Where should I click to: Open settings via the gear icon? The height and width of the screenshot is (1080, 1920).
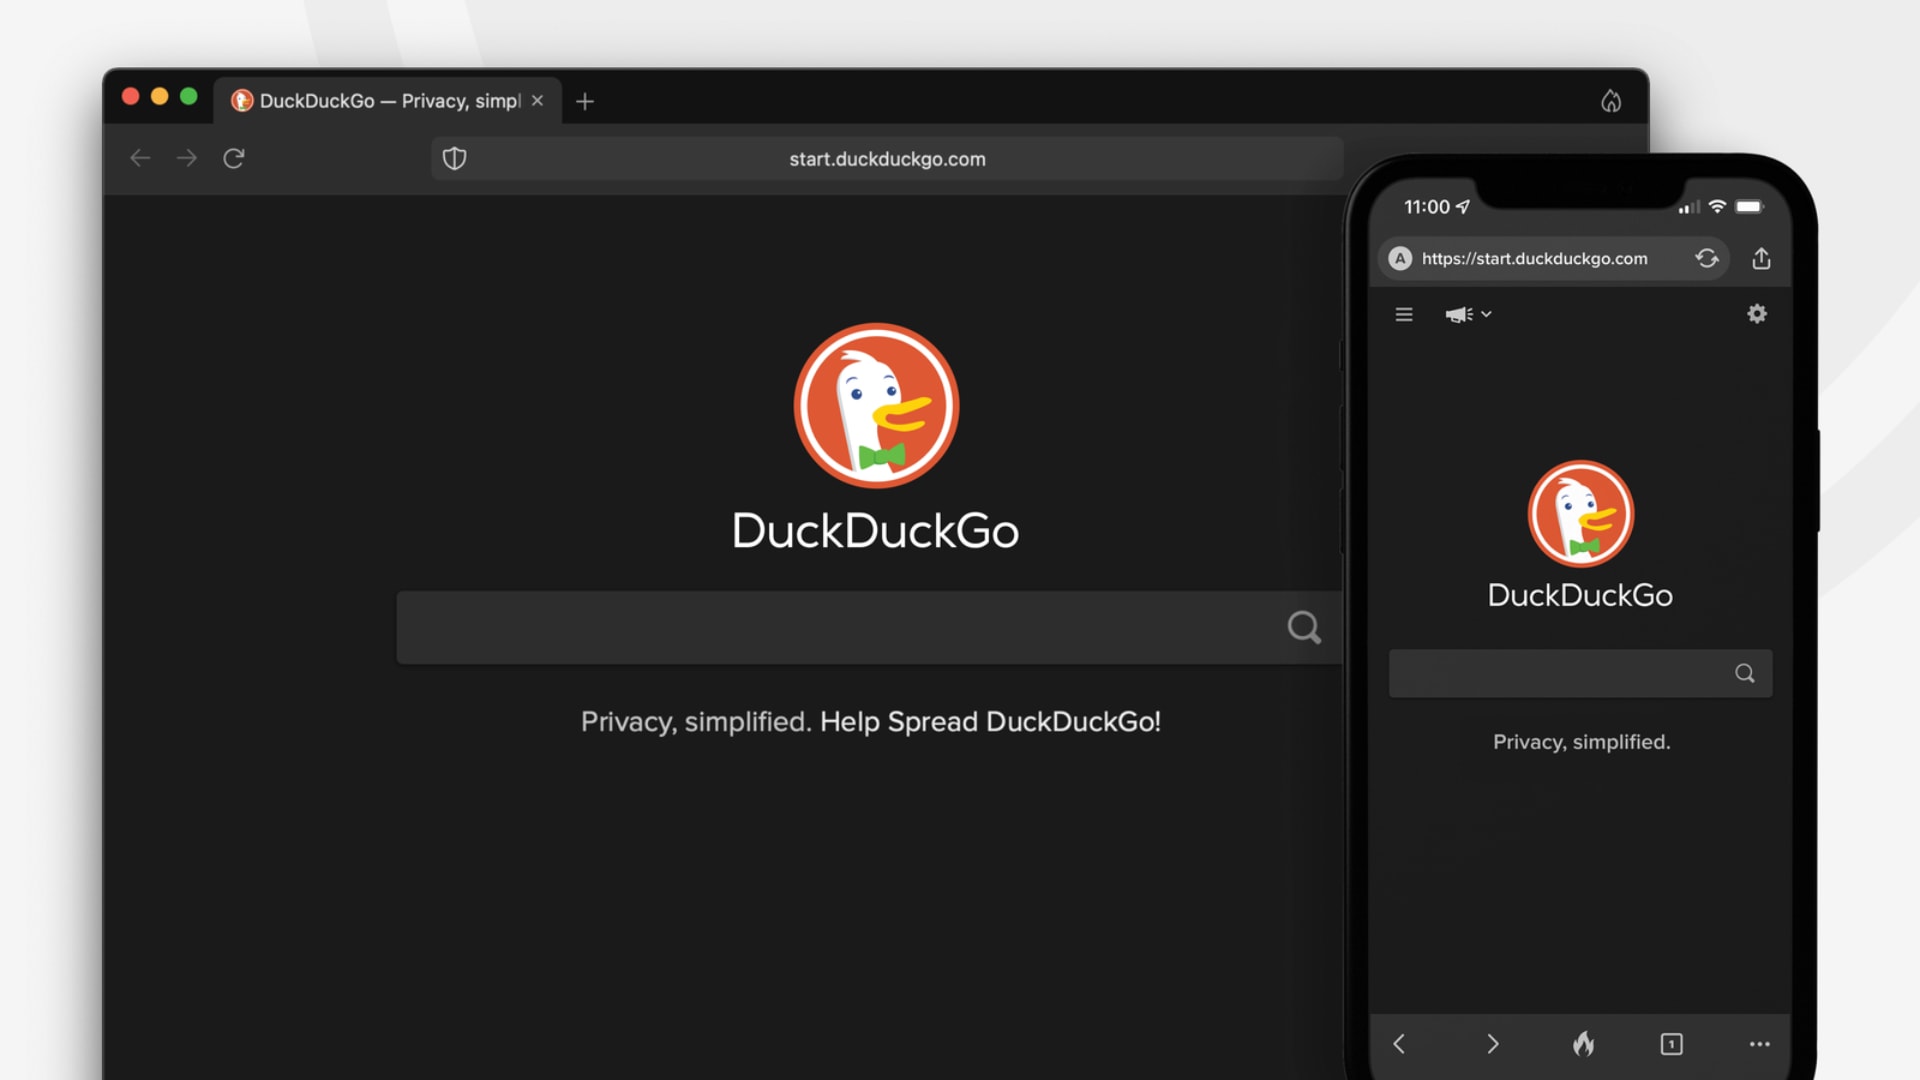1757,314
